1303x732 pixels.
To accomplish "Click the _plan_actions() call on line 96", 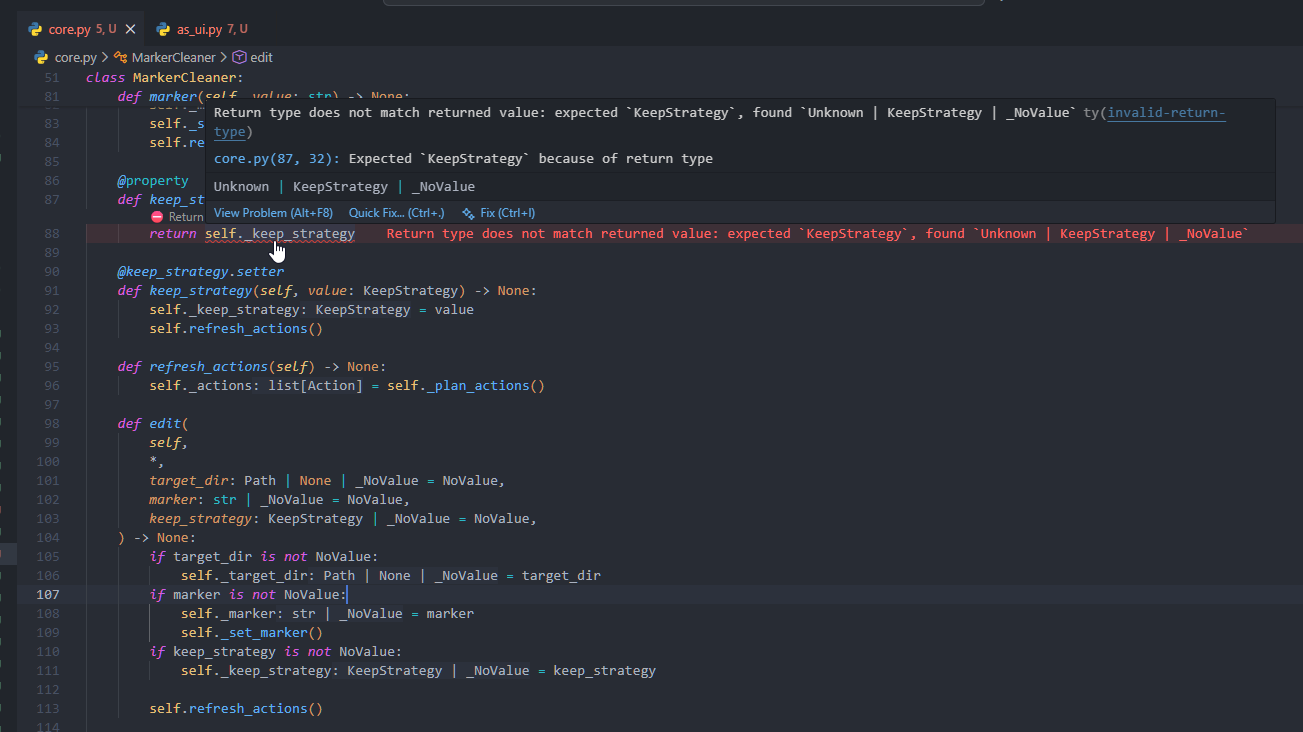I will (x=486, y=386).
